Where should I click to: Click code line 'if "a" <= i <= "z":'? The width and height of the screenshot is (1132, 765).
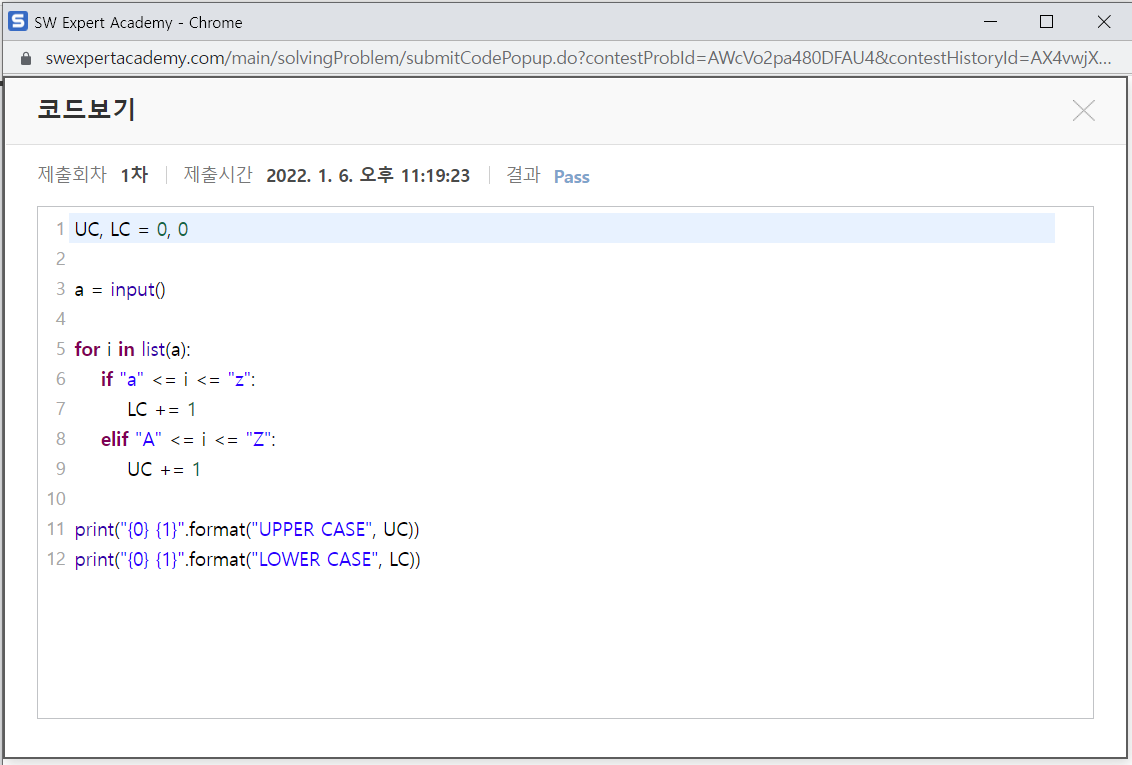click(178, 380)
